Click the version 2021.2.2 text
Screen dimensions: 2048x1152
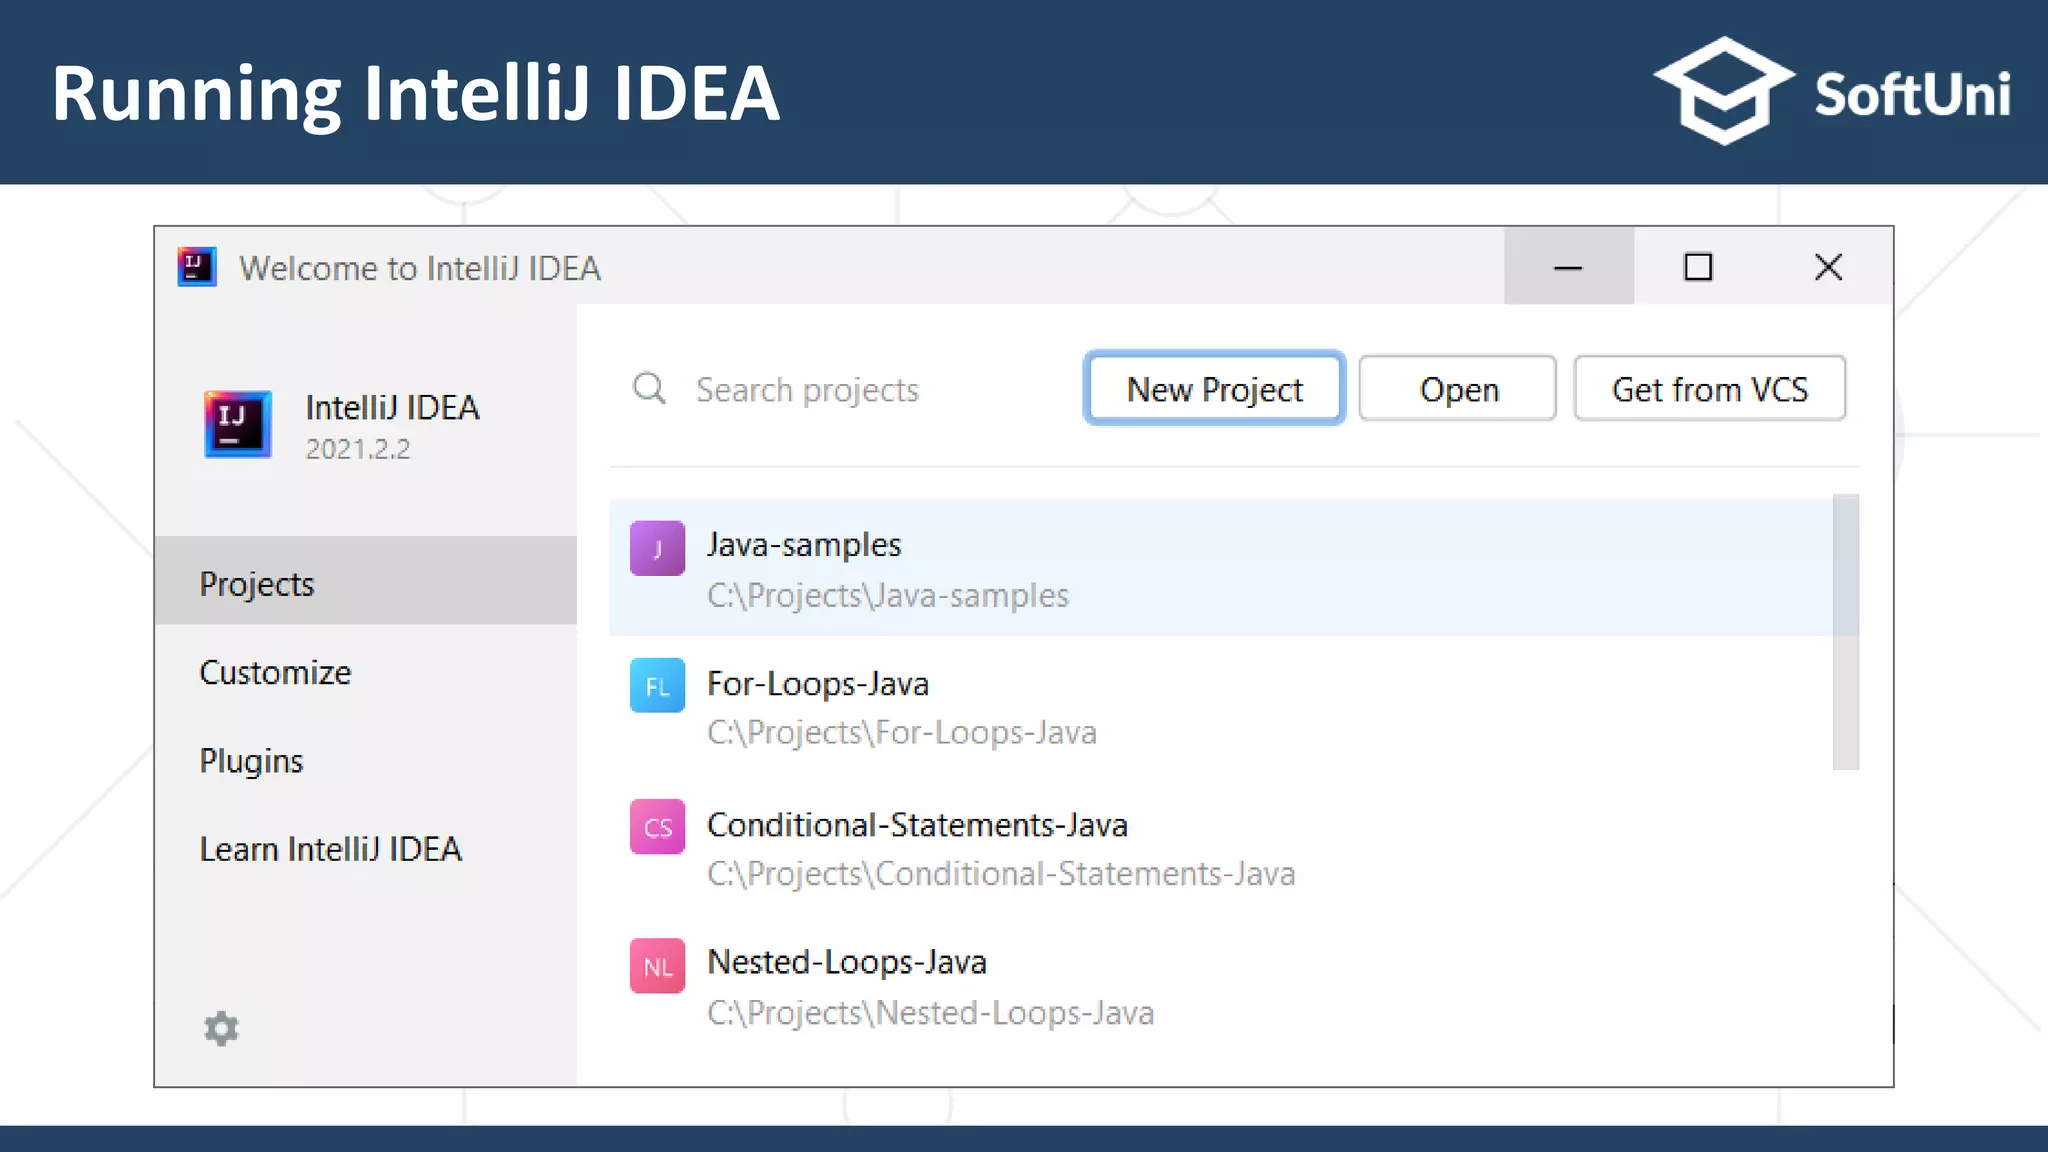tap(357, 449)
